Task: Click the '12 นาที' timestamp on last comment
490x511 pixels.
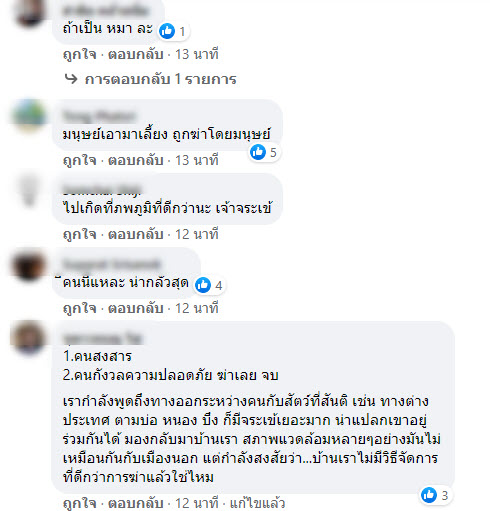Action: [x=197, y=503]
